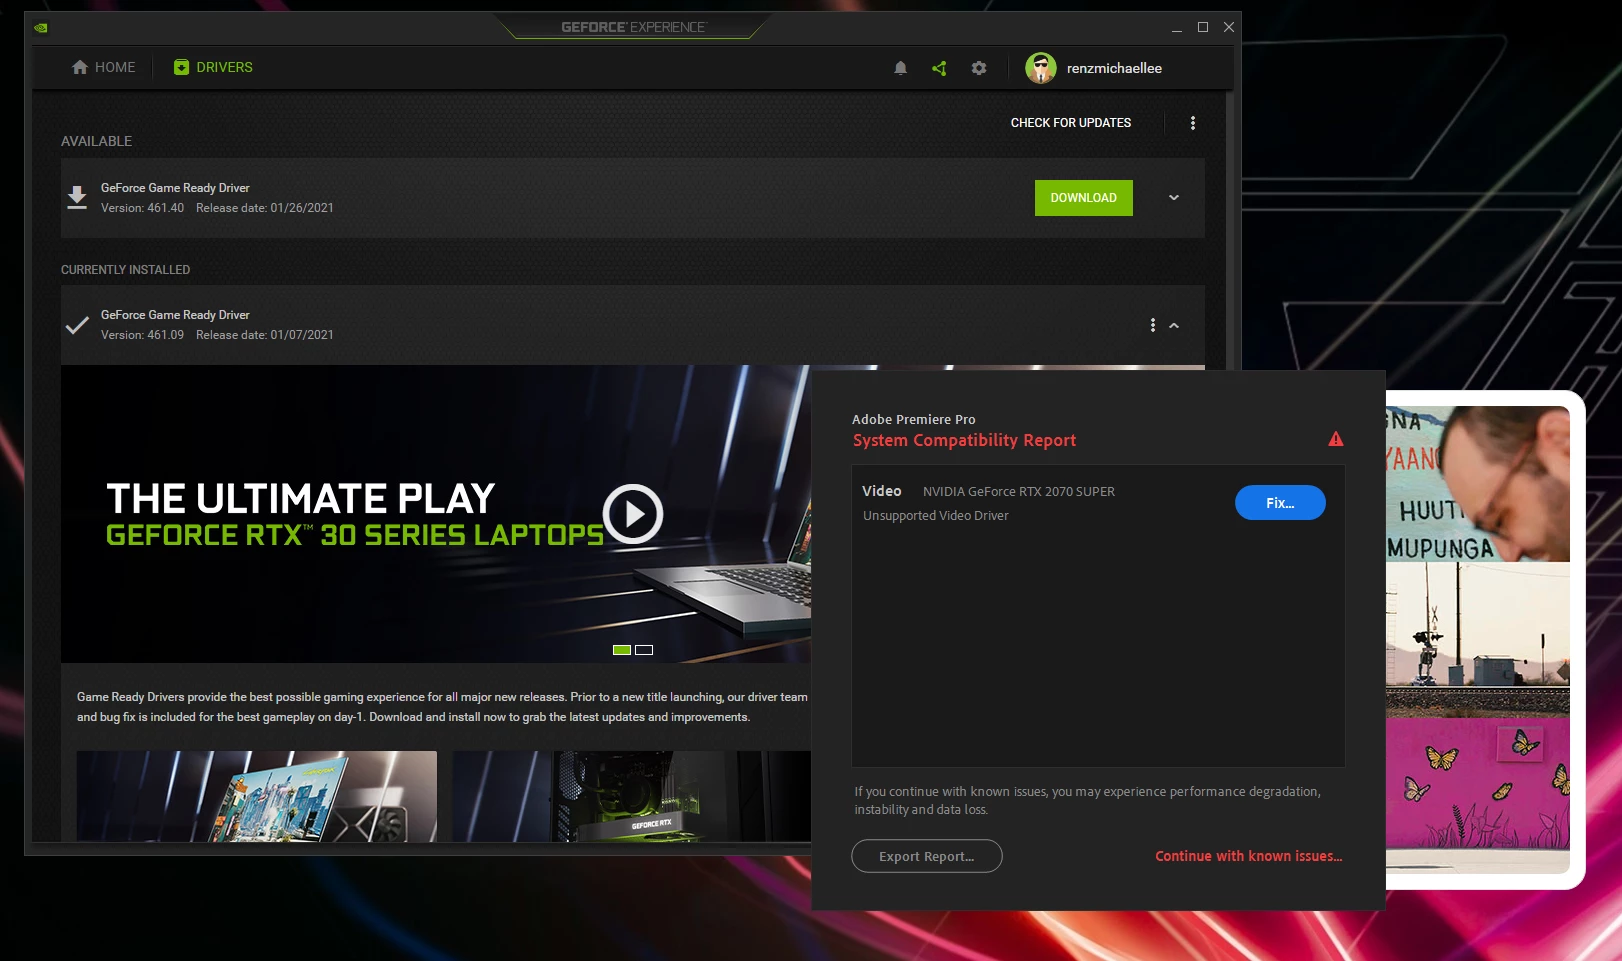Click the checkmark icon for installed driver
The width and height of the screenshot is (1622, 961).
pos(77,325)
